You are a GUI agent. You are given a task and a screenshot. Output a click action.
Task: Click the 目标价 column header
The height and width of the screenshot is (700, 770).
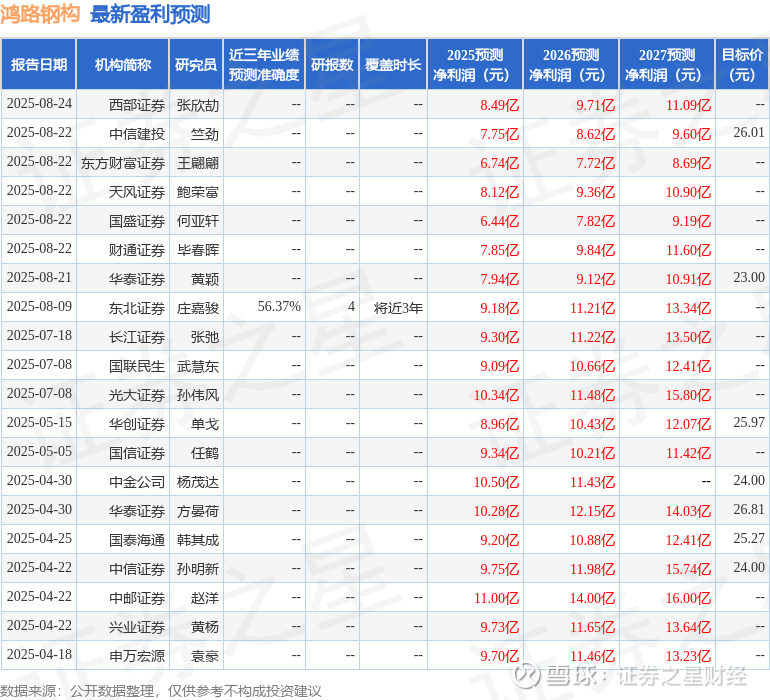pyautogui.click(x=742, y=65)
